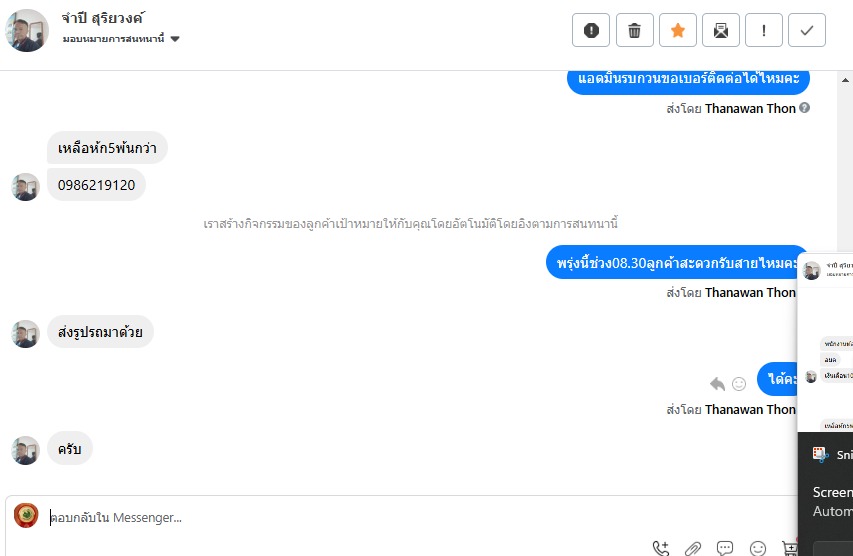Viewport: 853px width, 556px height.
Task: Open saved replies speech bubble icon
Action: (x=725, y=548)
